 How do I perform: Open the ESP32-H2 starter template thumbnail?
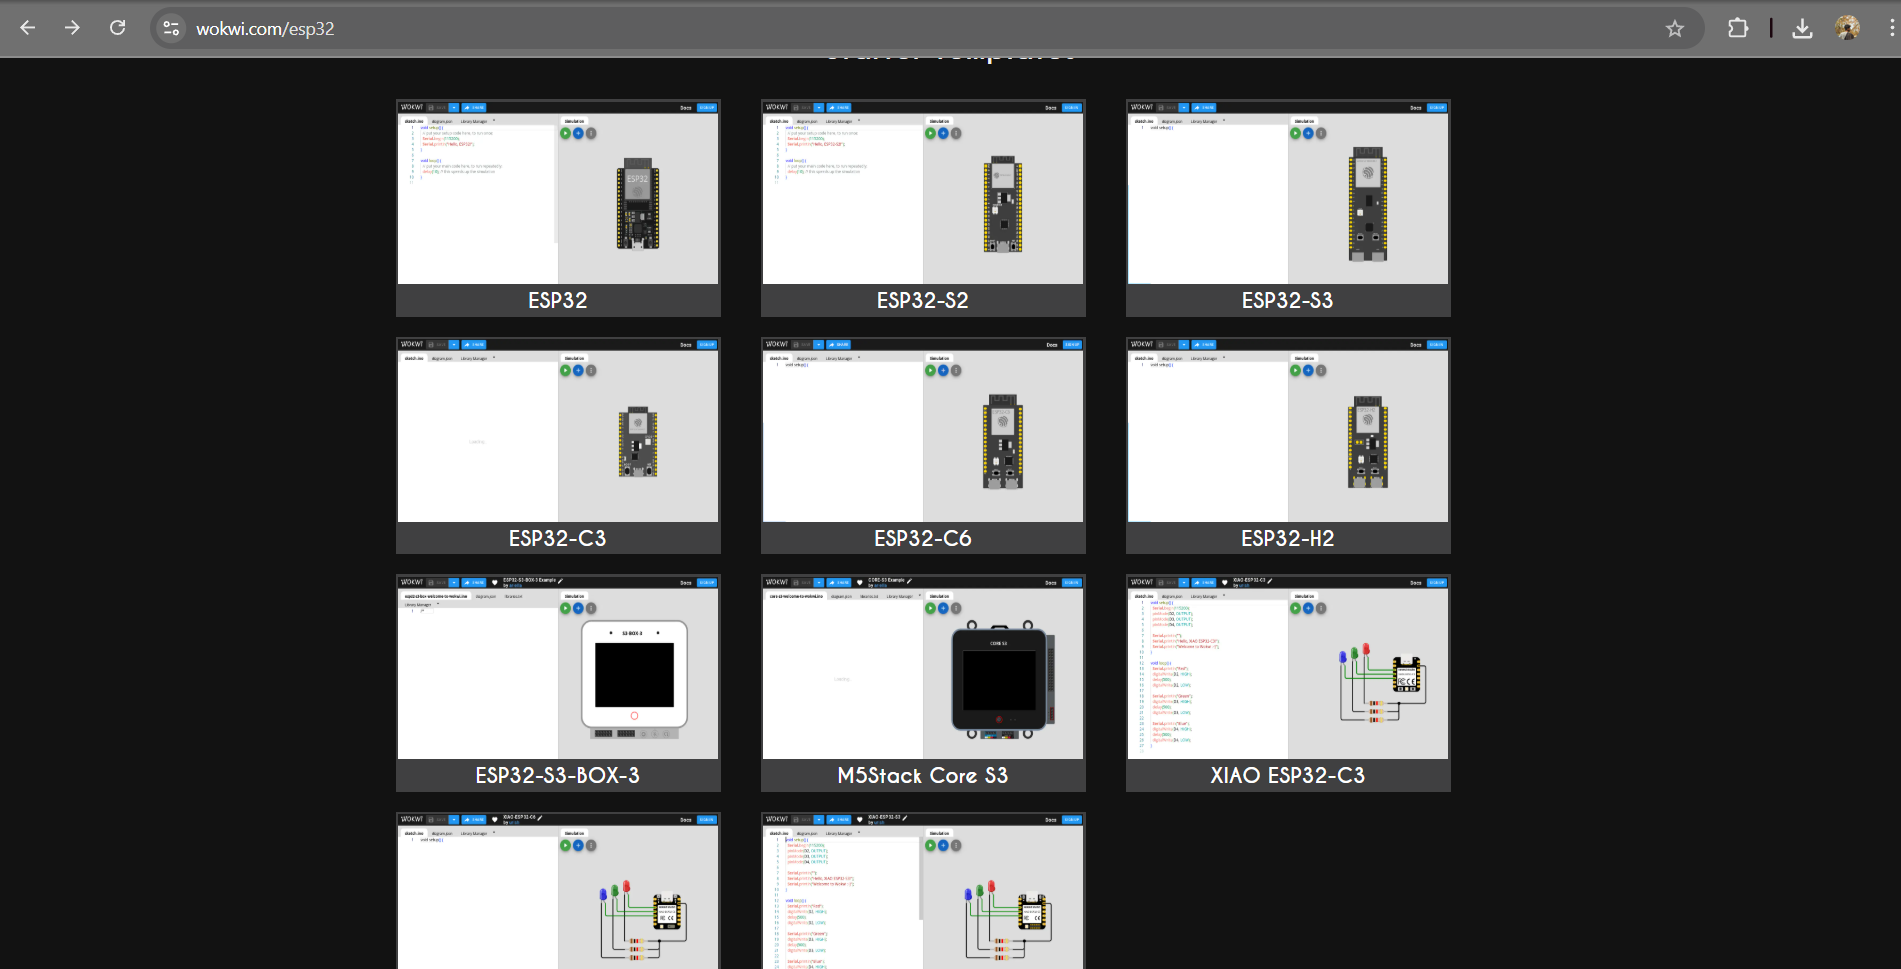1288,430
